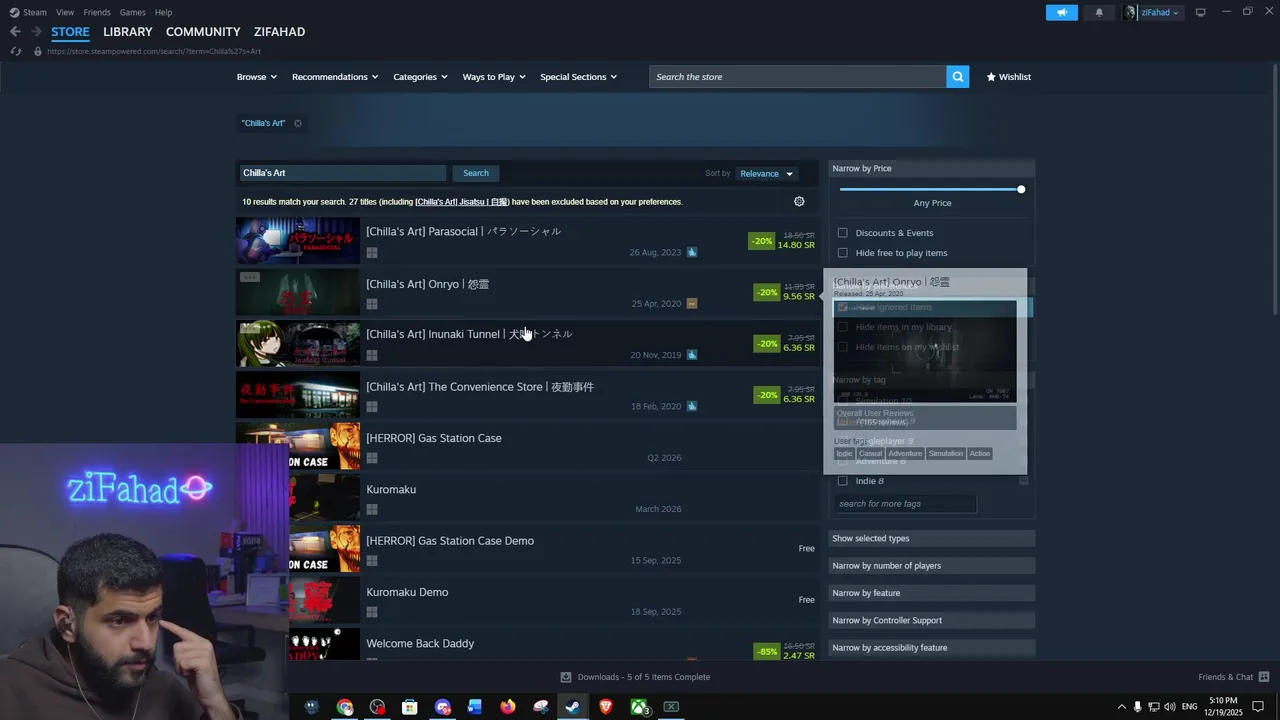Open the Friends menu

97,12
